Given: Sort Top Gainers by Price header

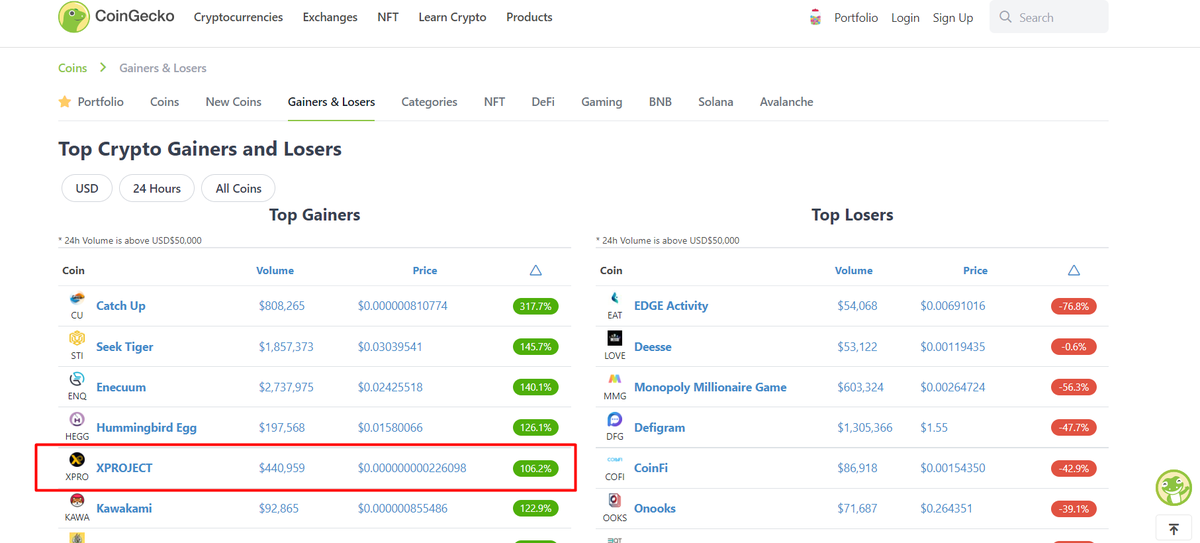Looking at the screenshot, I should pos(425,270).
